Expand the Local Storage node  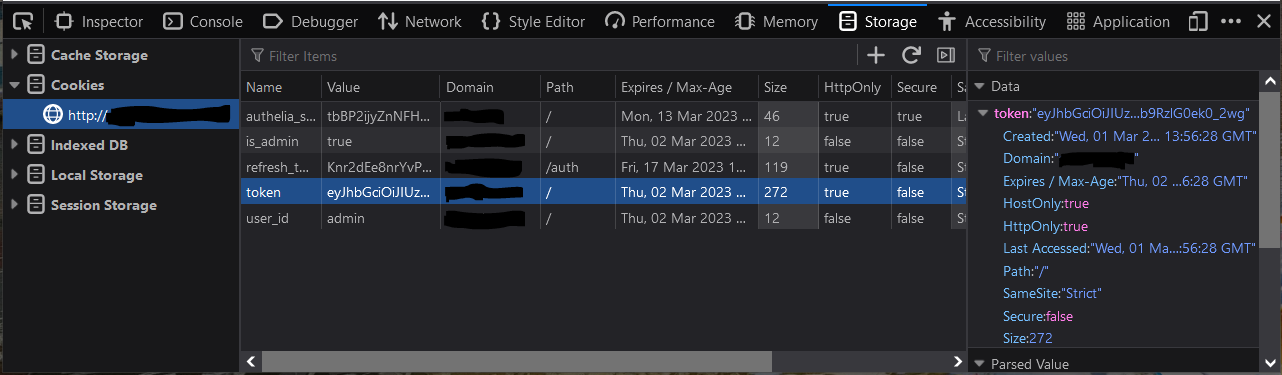pos(13,175)
